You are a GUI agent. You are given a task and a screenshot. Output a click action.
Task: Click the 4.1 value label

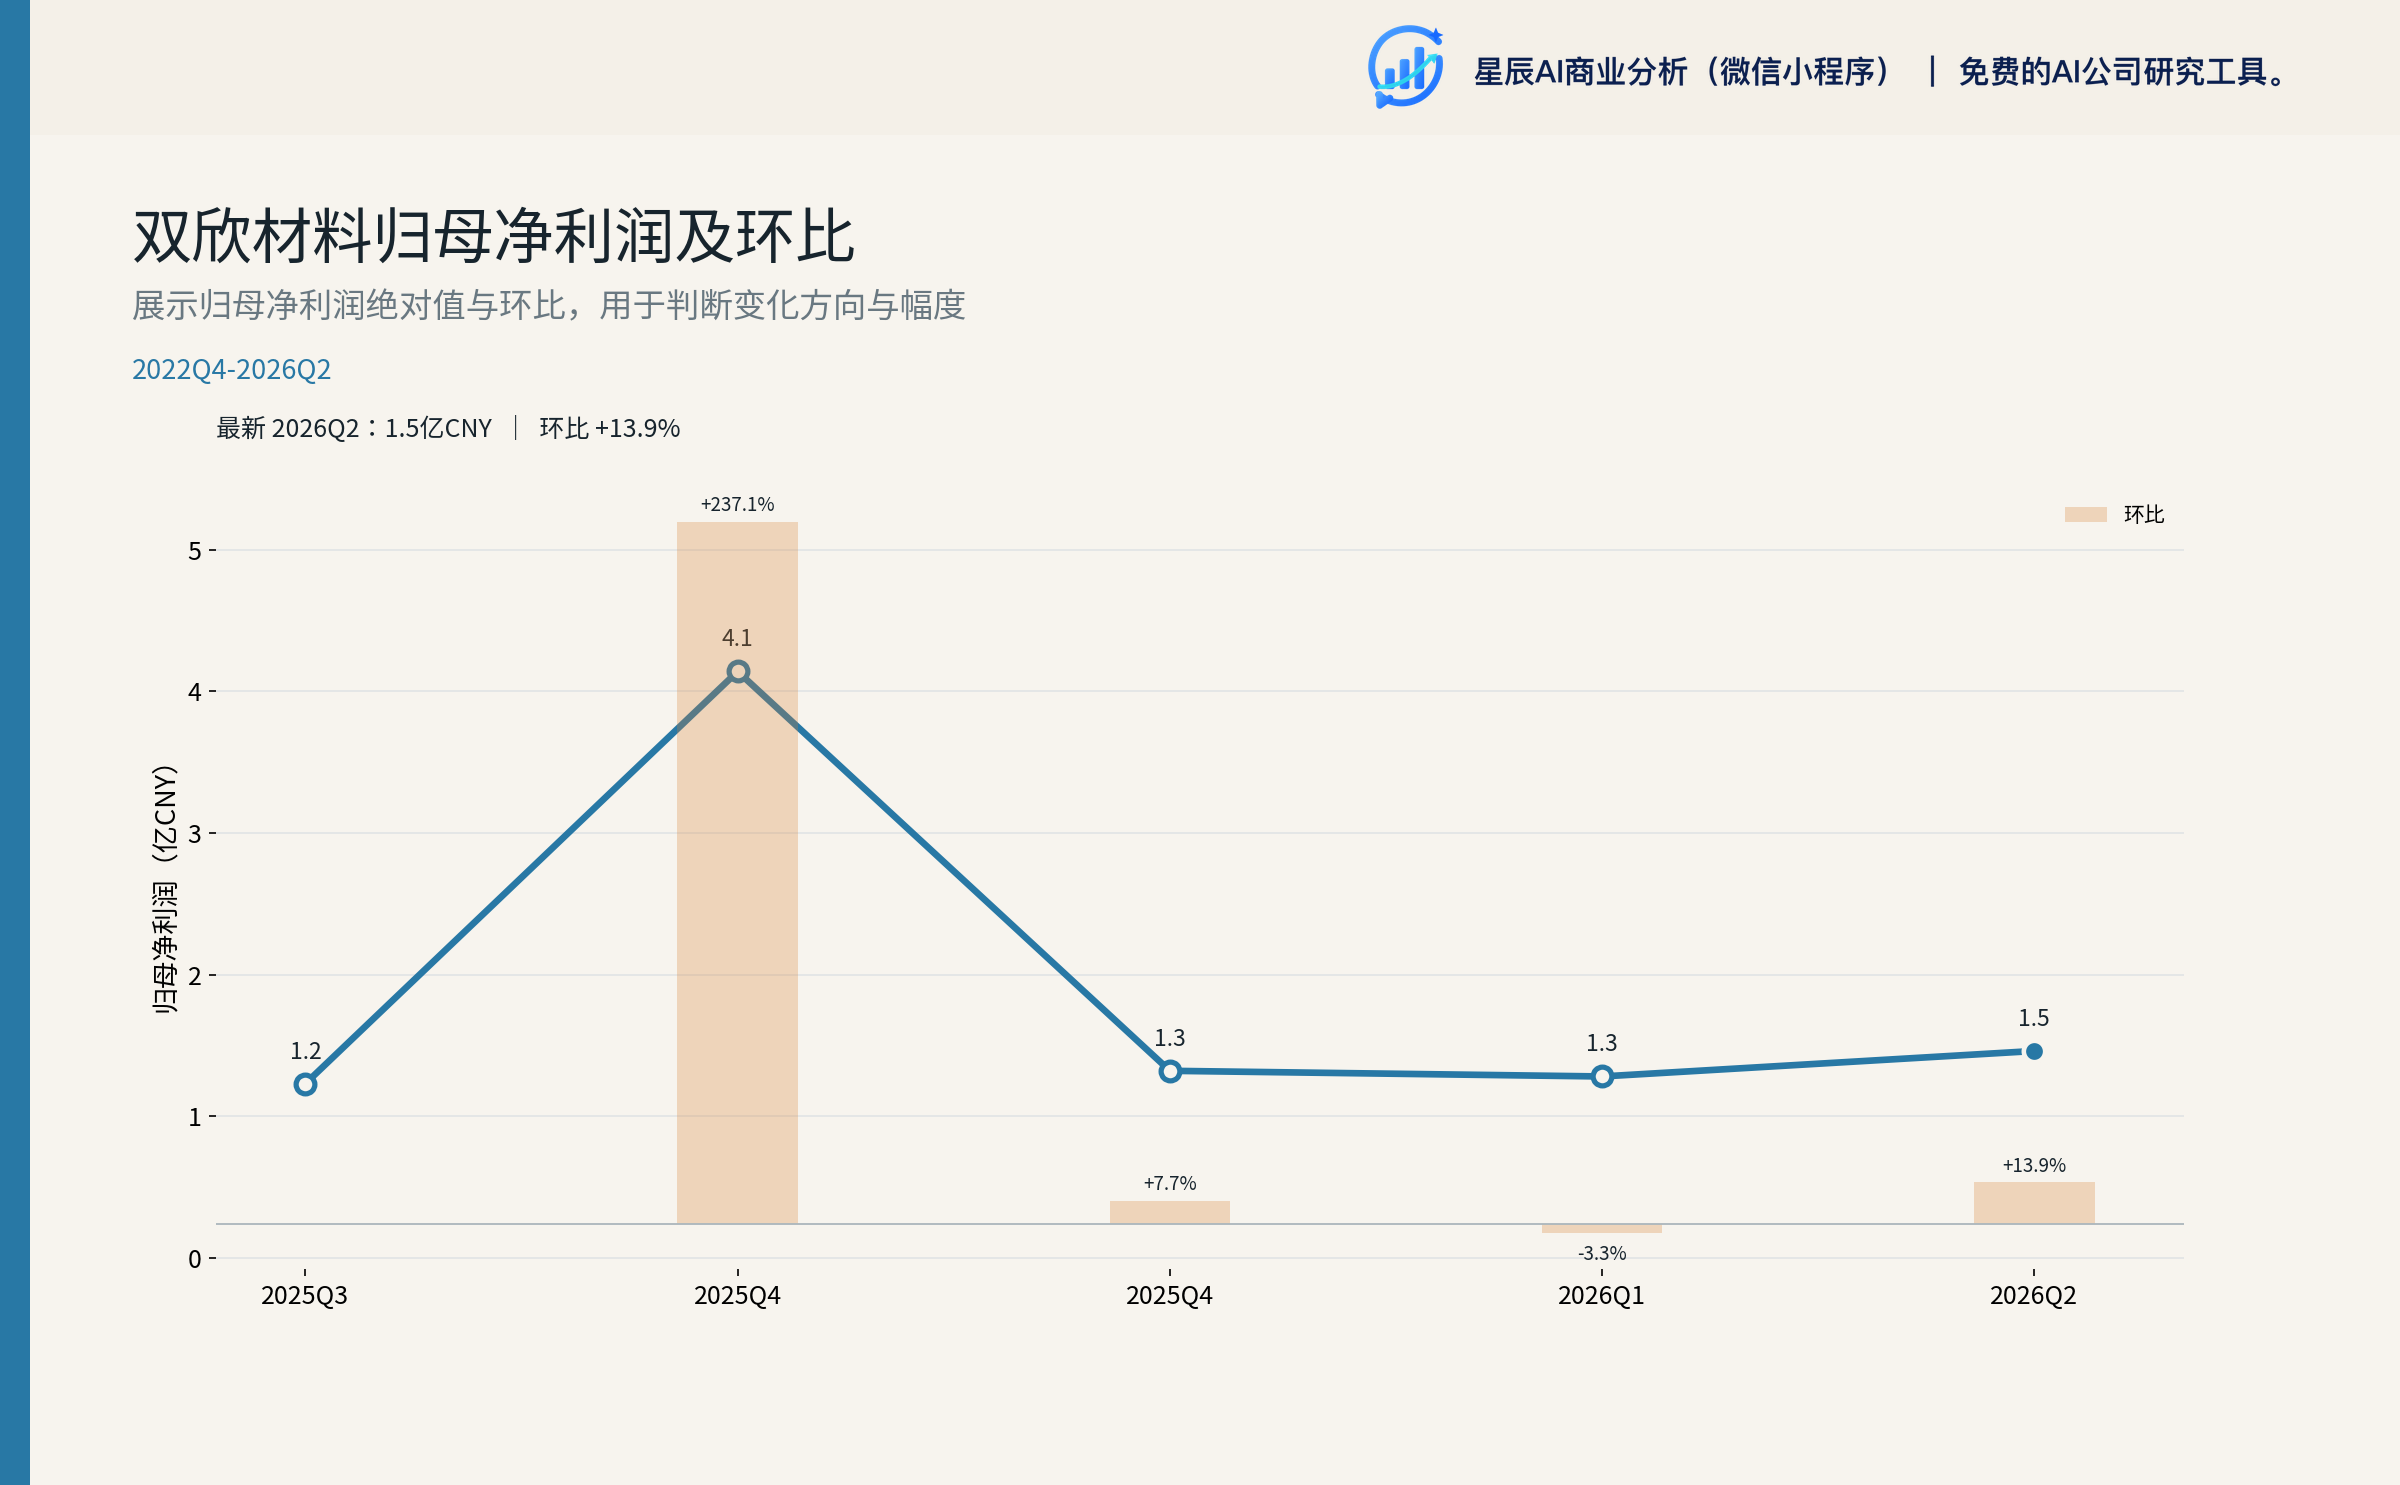(737, 638)
